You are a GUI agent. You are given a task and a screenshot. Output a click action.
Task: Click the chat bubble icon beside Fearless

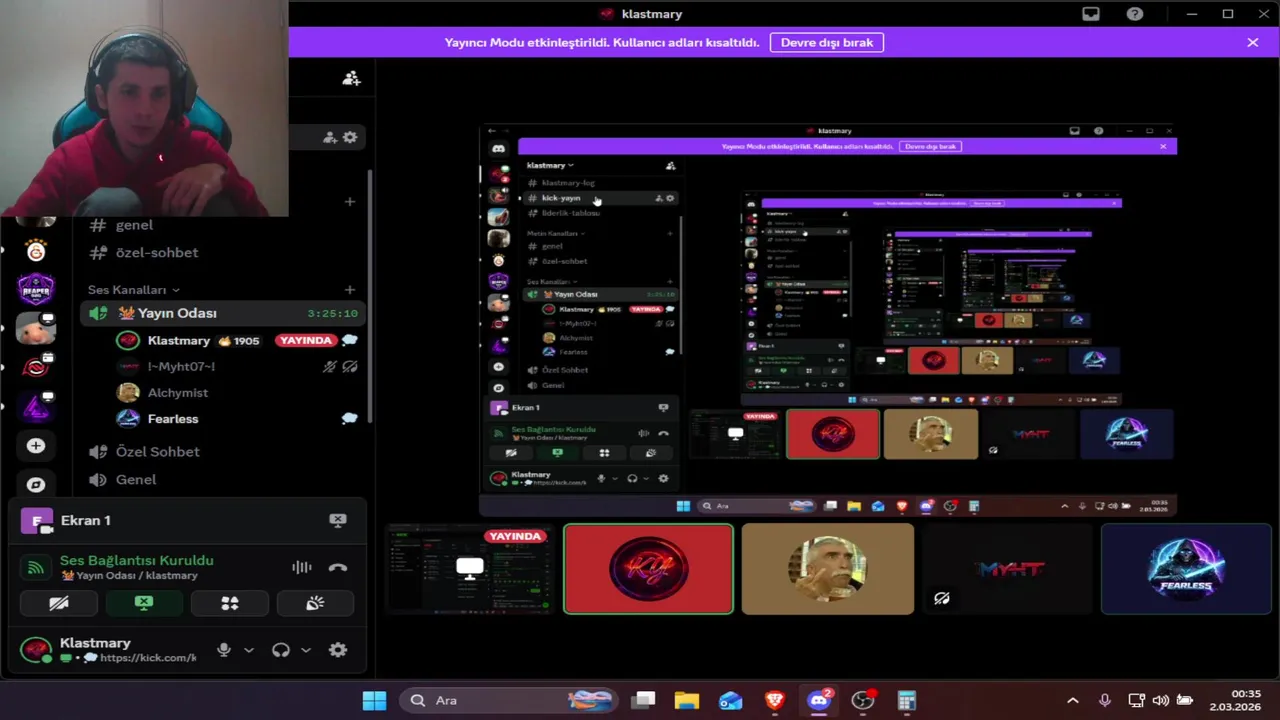pyautogui.click(x=349, y=419)
